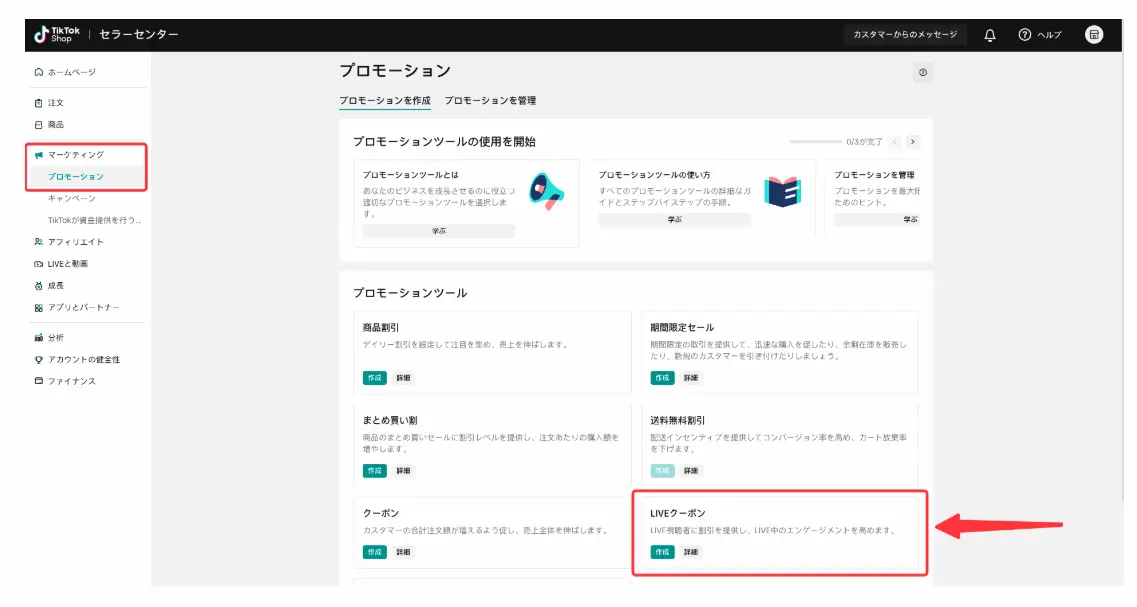Viewport: 1137px width, 607px height.
Task: Click 作成 for LIVEクーポン
Action: tap(662, 552)
